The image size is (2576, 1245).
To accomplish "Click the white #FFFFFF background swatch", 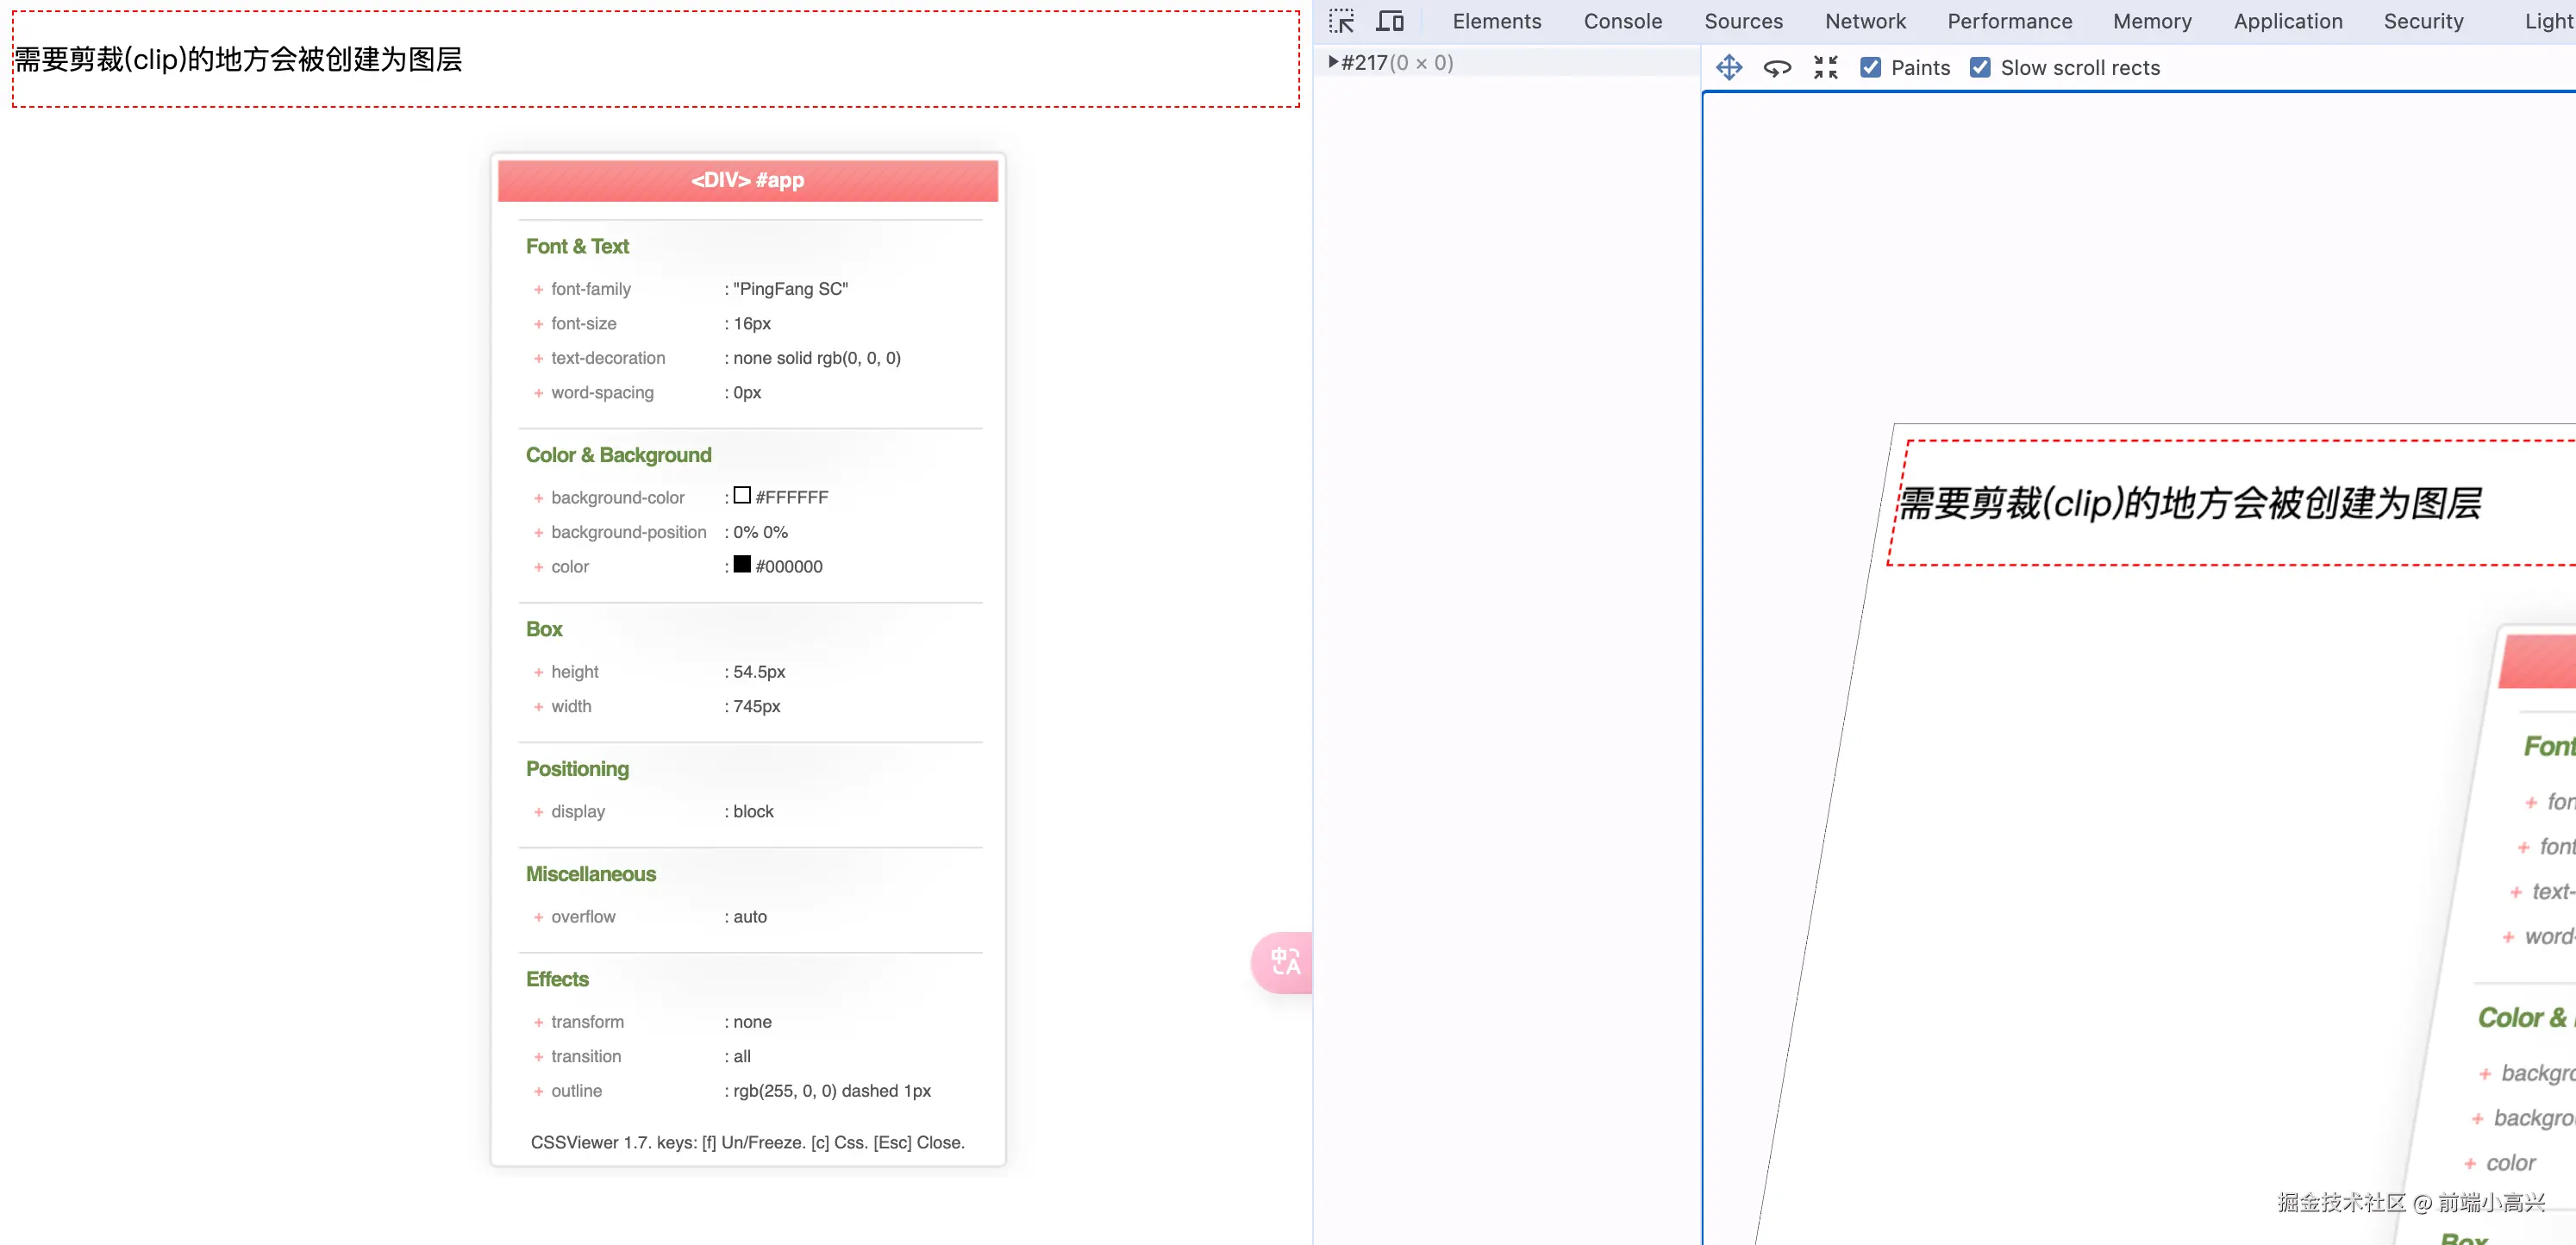I will point(742,496).
